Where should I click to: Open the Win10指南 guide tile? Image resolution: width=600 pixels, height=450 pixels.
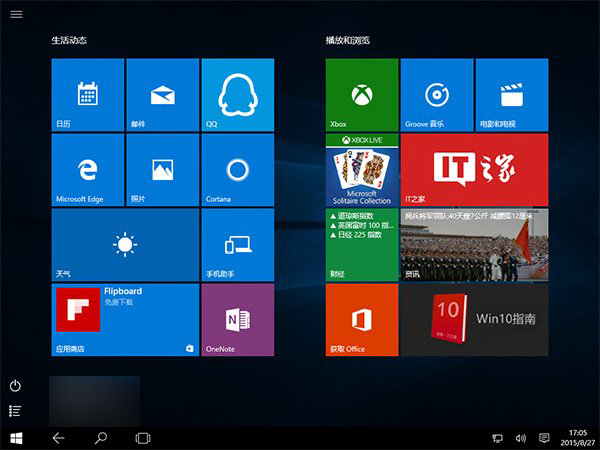click(474, 320)
